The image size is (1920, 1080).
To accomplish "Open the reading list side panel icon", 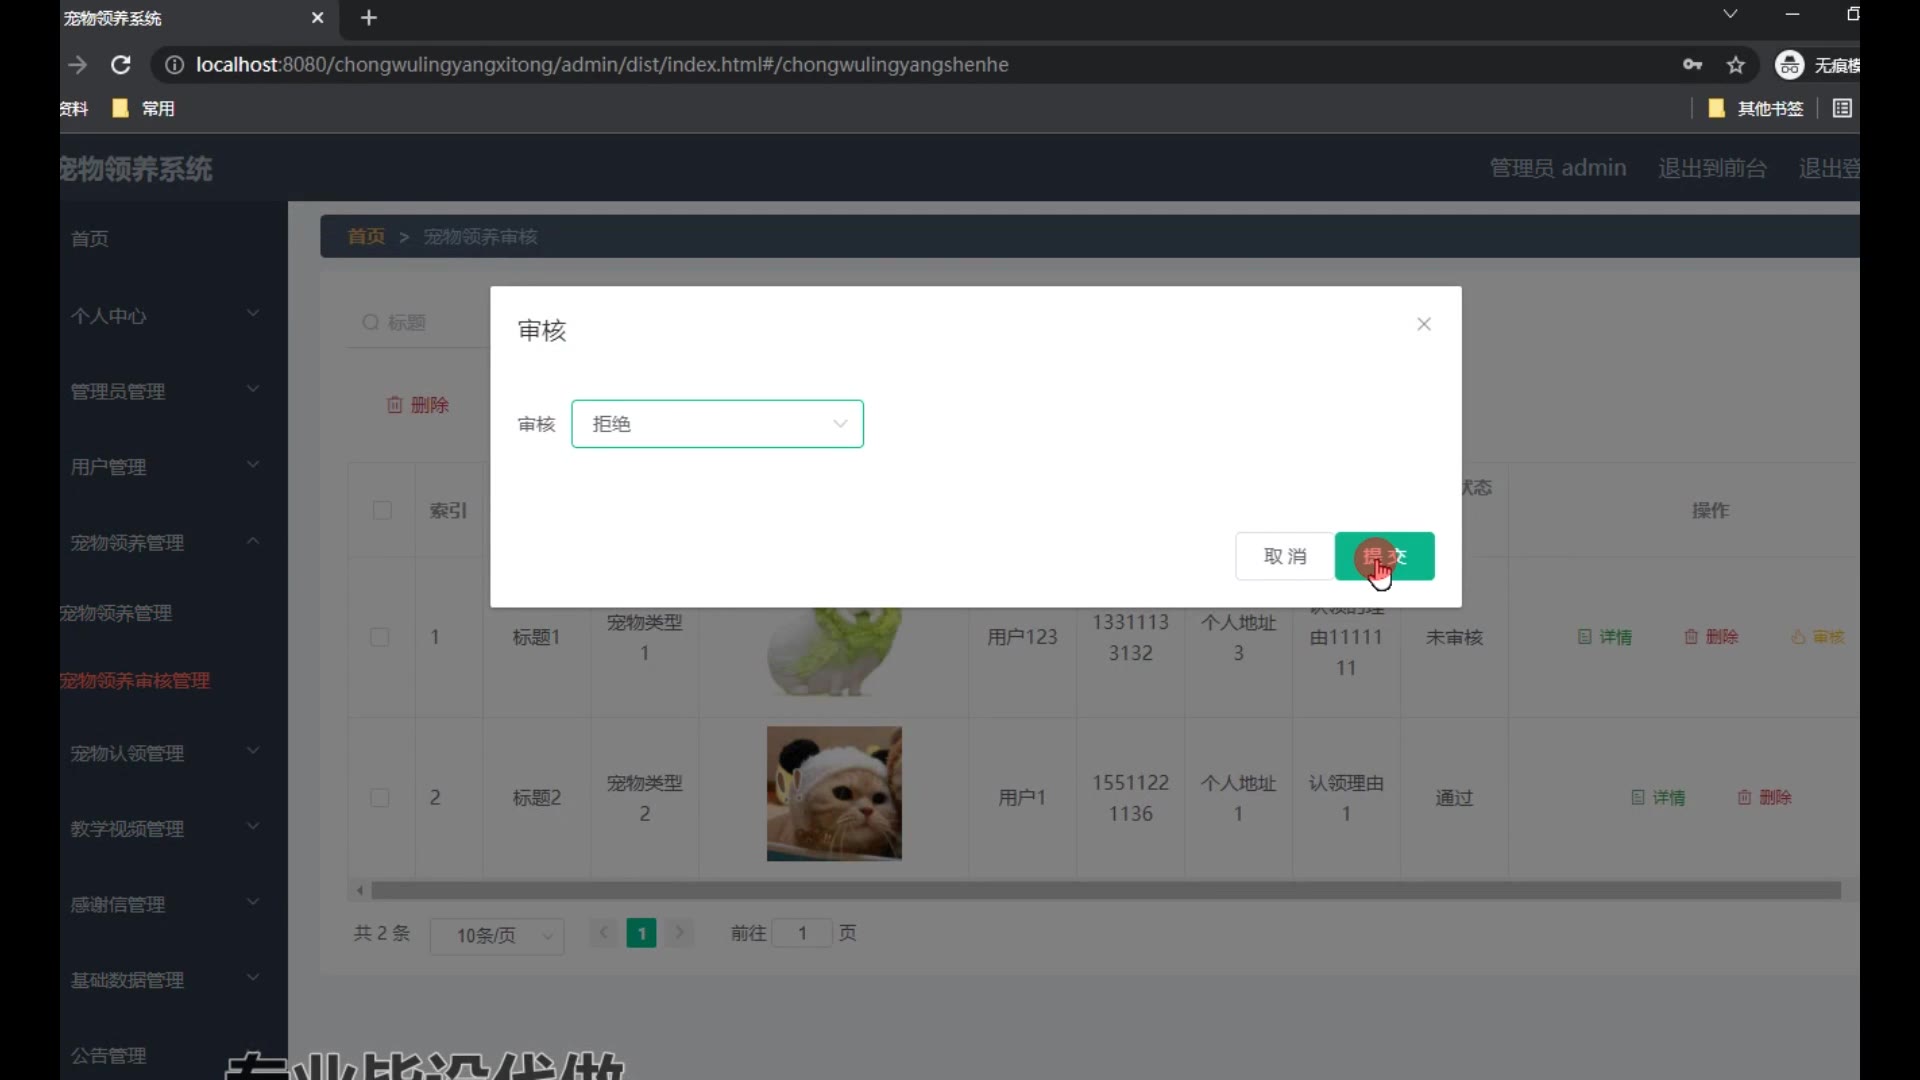I will click(x=1842, y=108).
